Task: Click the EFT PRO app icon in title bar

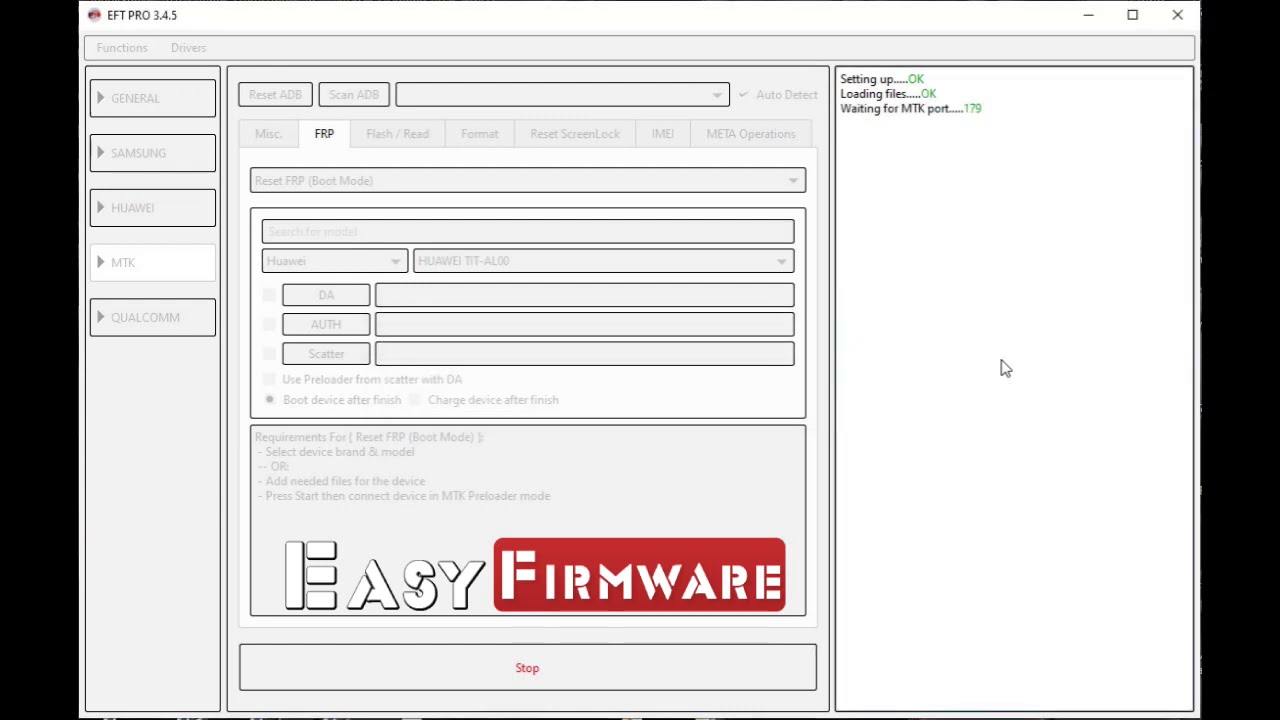Action: click(x=94, y=15)
